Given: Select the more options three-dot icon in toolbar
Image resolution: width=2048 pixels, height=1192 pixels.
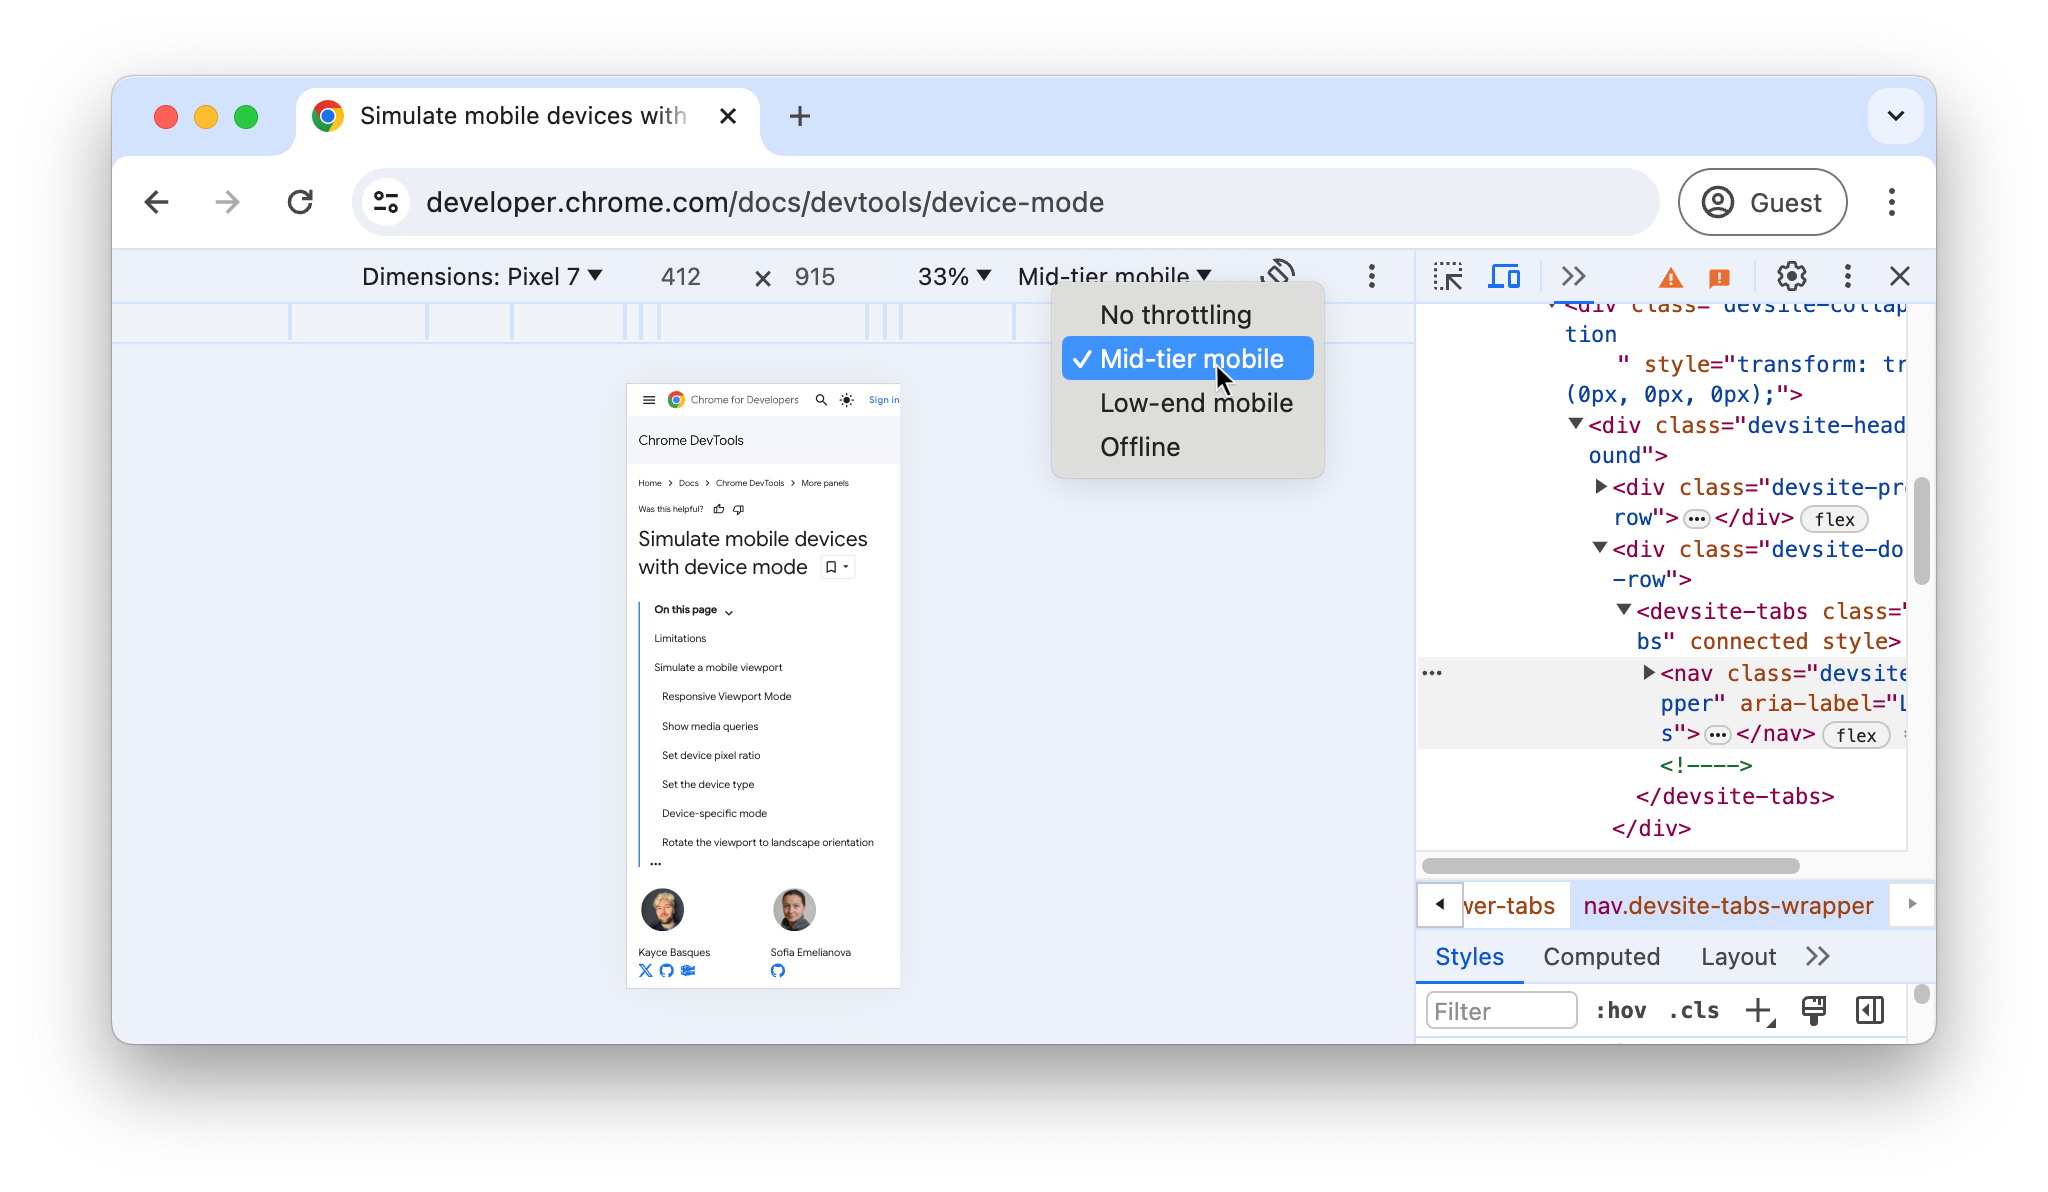Looking at the screenshot, I should click(1371, 275).
